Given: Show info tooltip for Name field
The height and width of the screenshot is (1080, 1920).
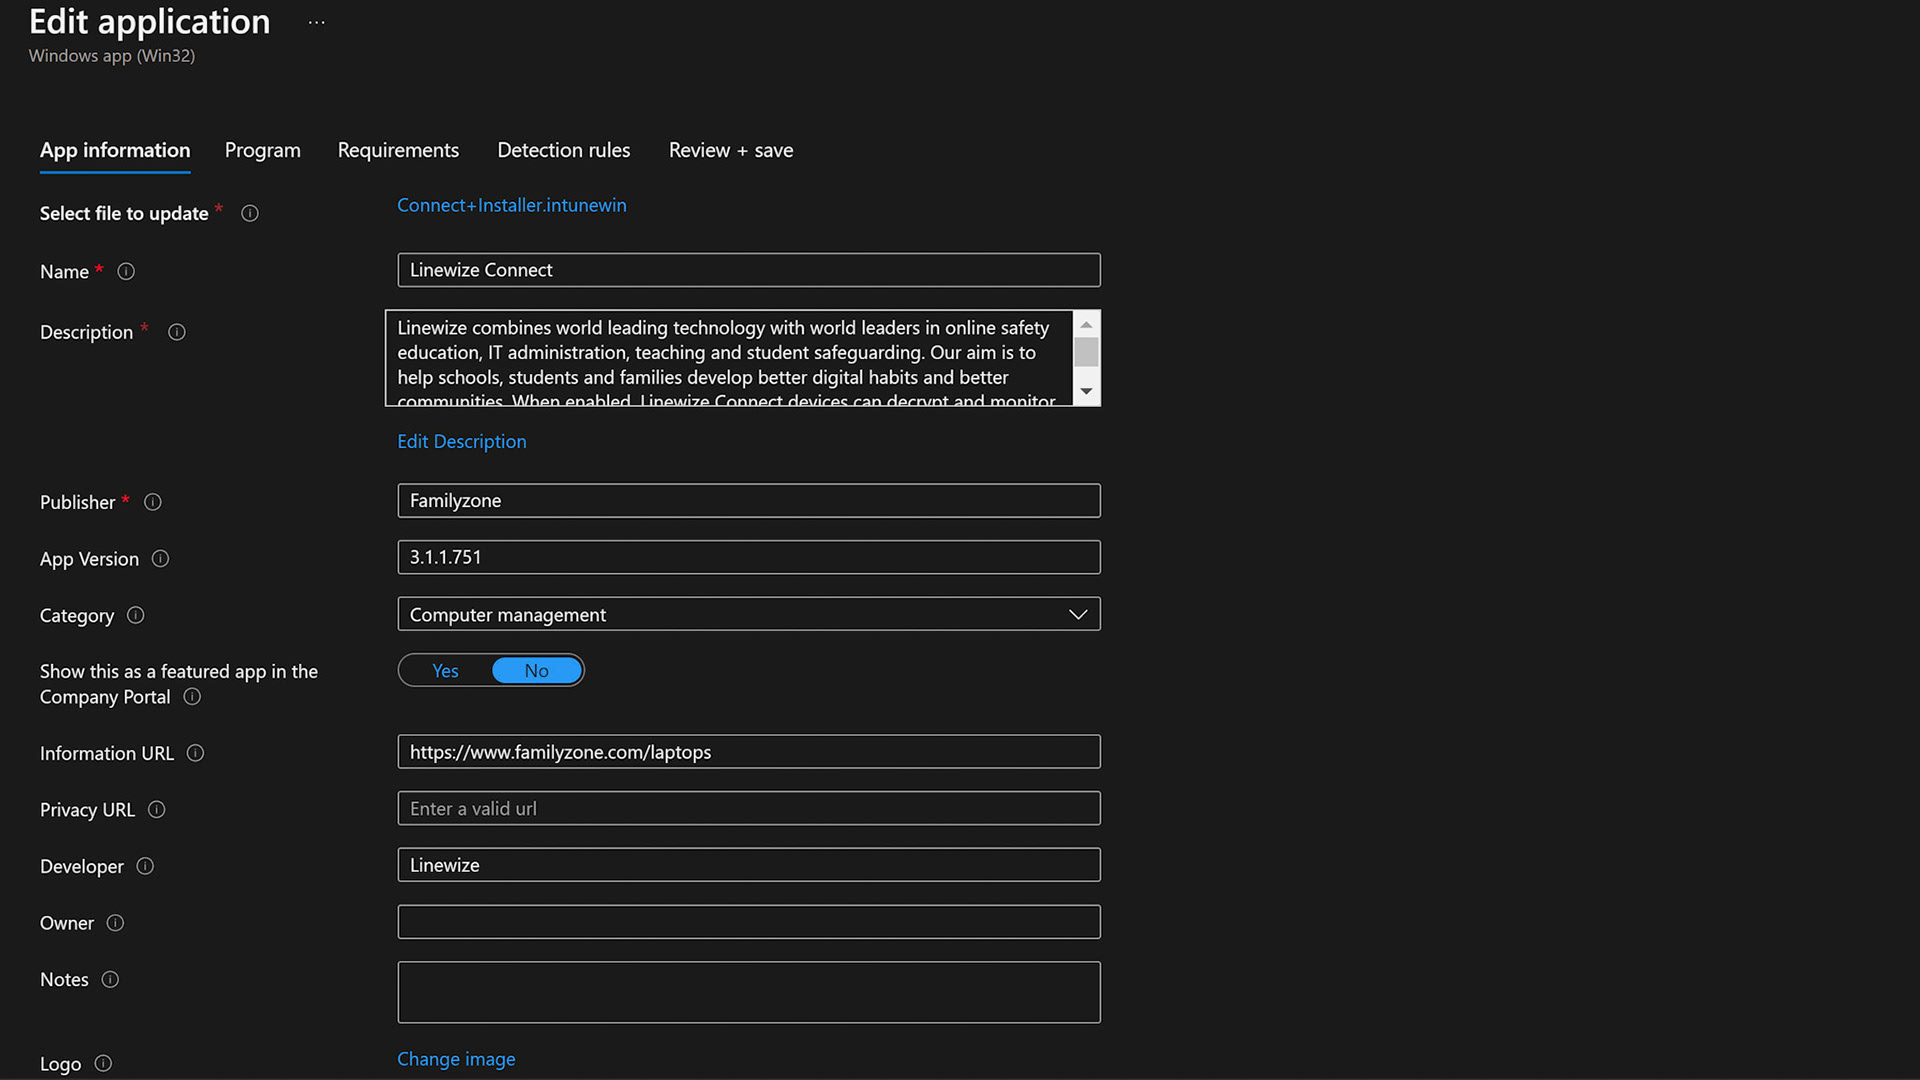Looking at the screenshot, I should (126, 271).
